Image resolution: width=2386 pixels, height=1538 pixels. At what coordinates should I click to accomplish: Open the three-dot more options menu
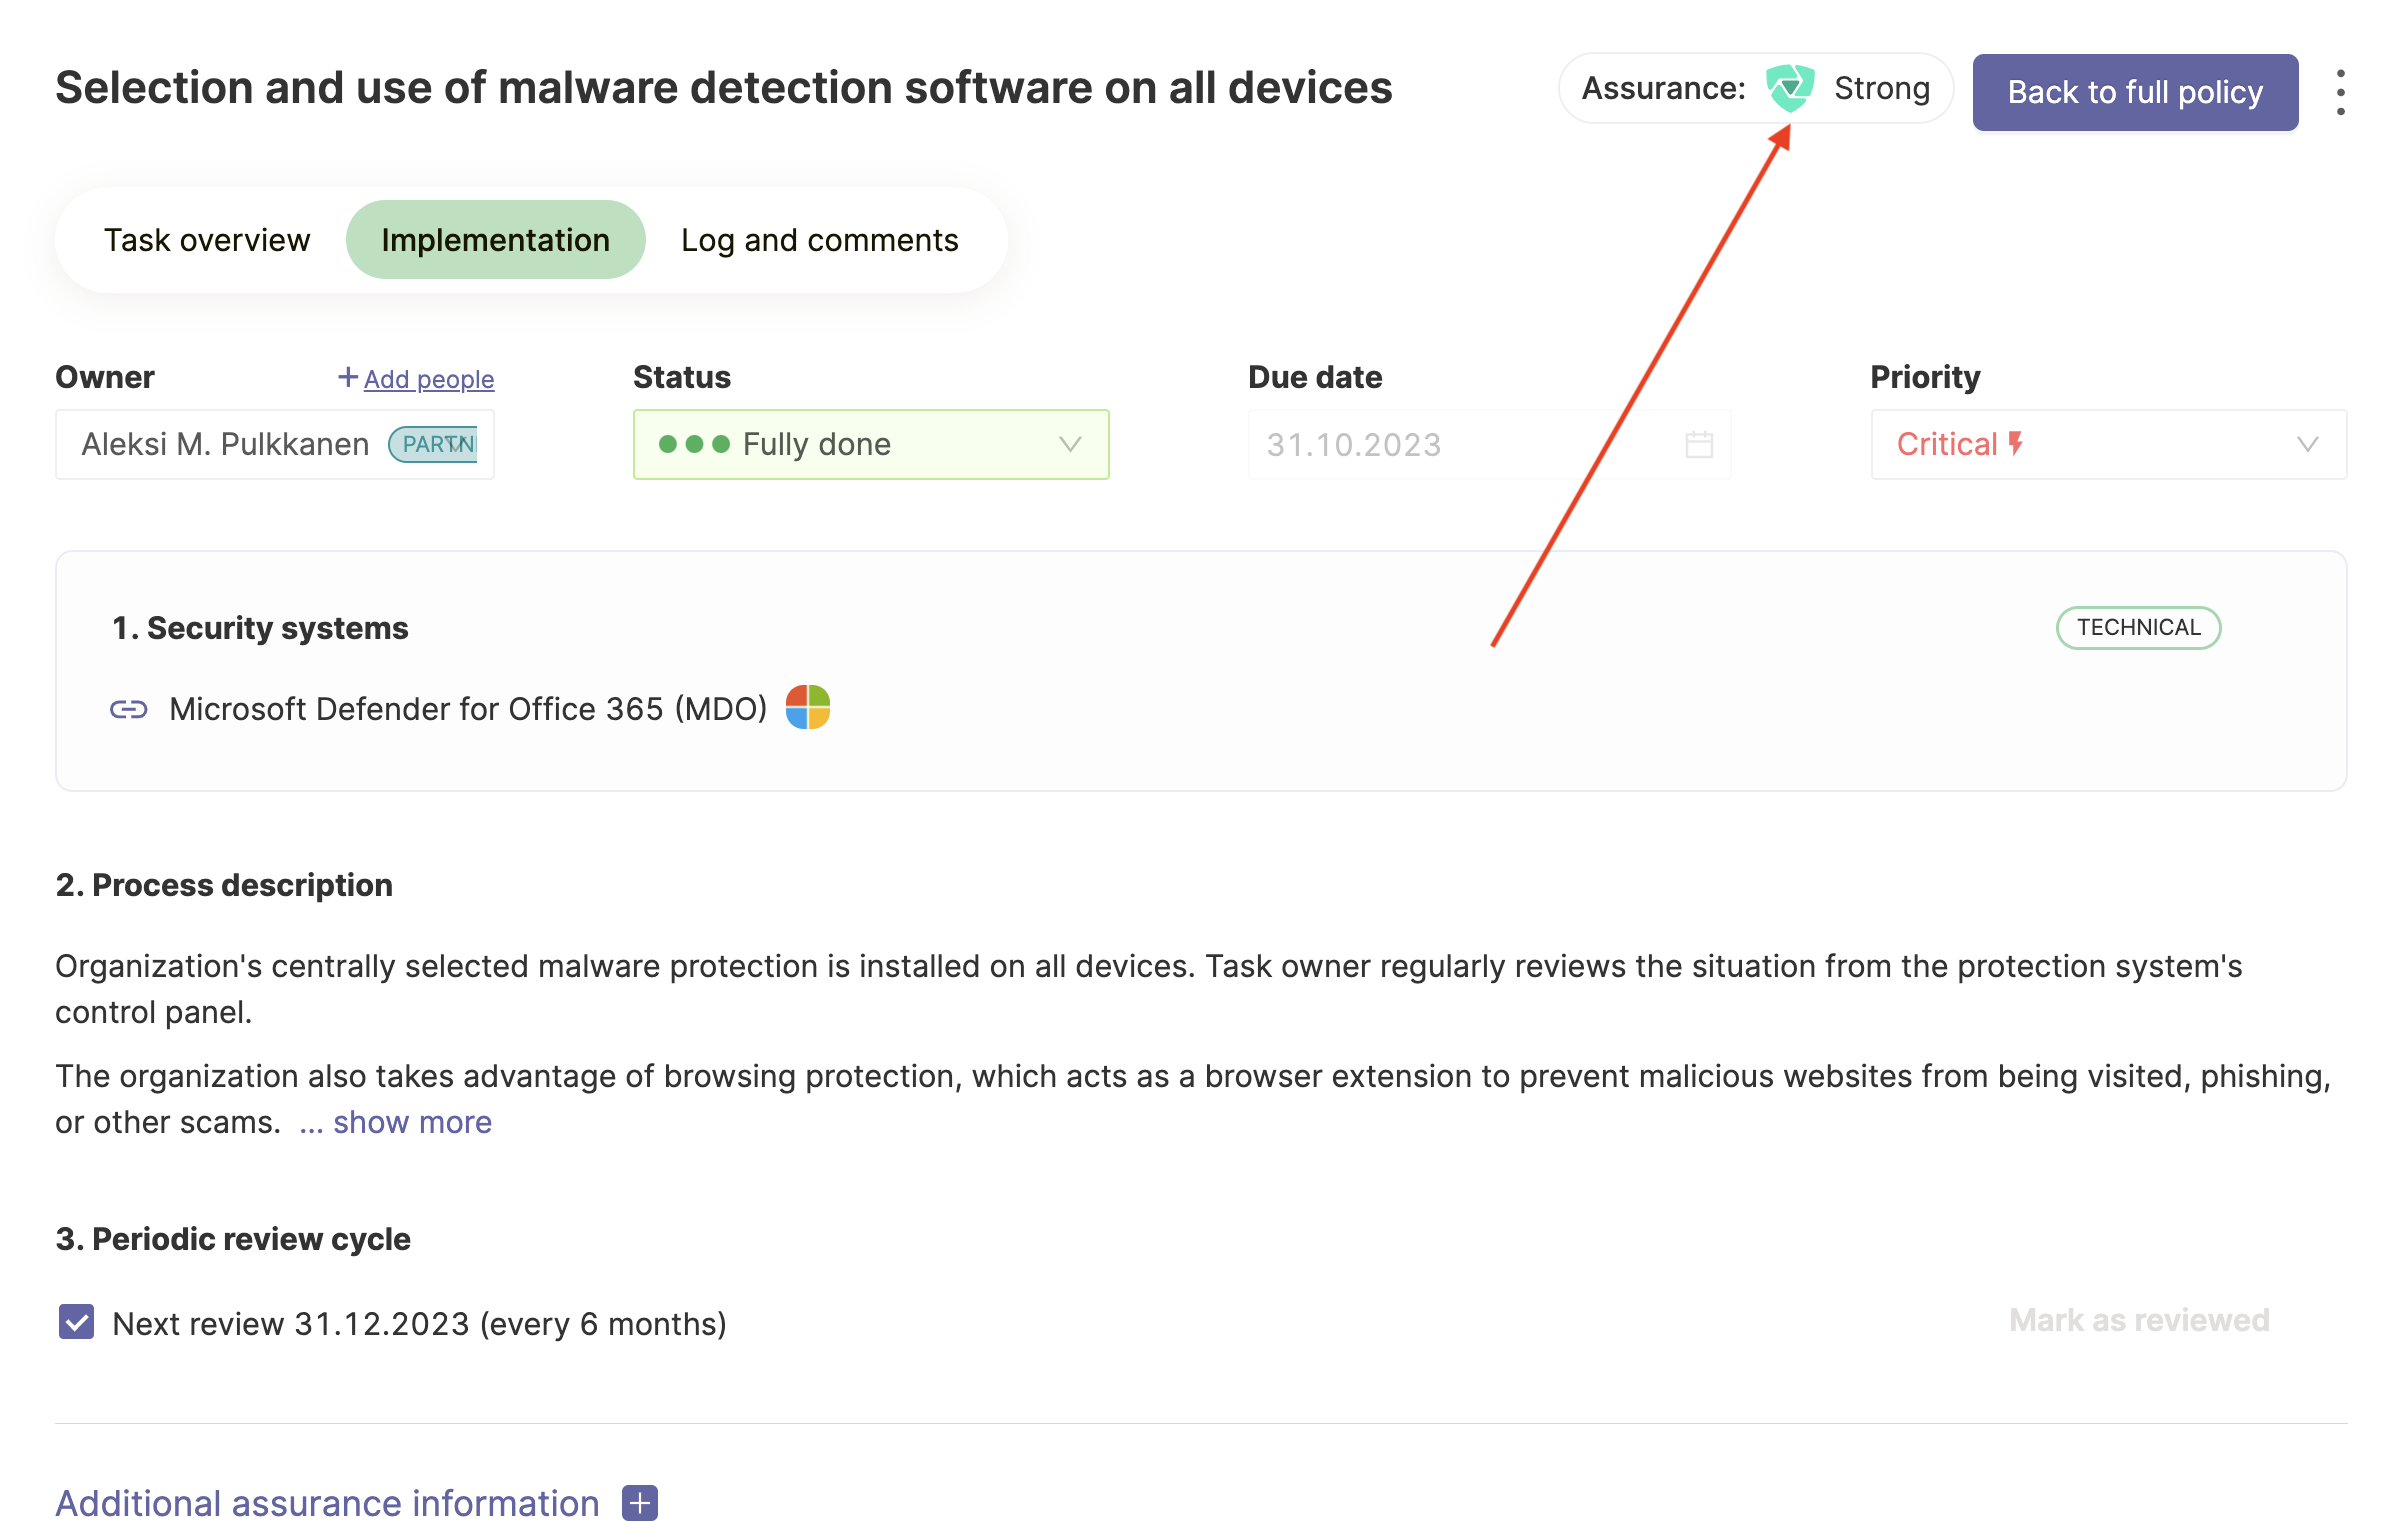click(2340, 92)
